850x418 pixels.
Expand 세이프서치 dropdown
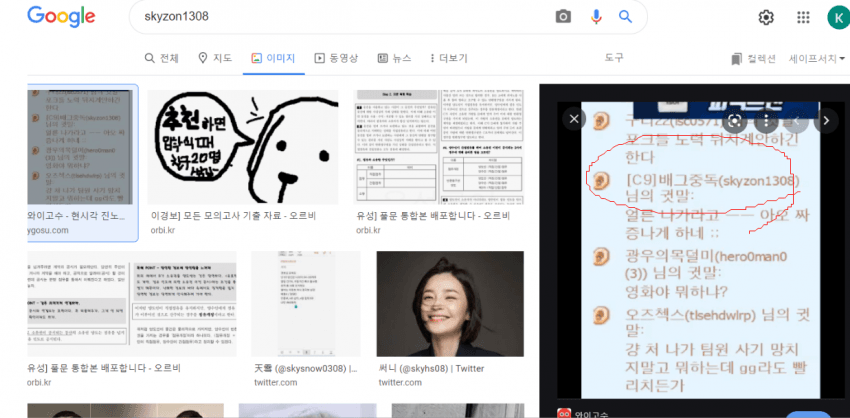point(817,59)
